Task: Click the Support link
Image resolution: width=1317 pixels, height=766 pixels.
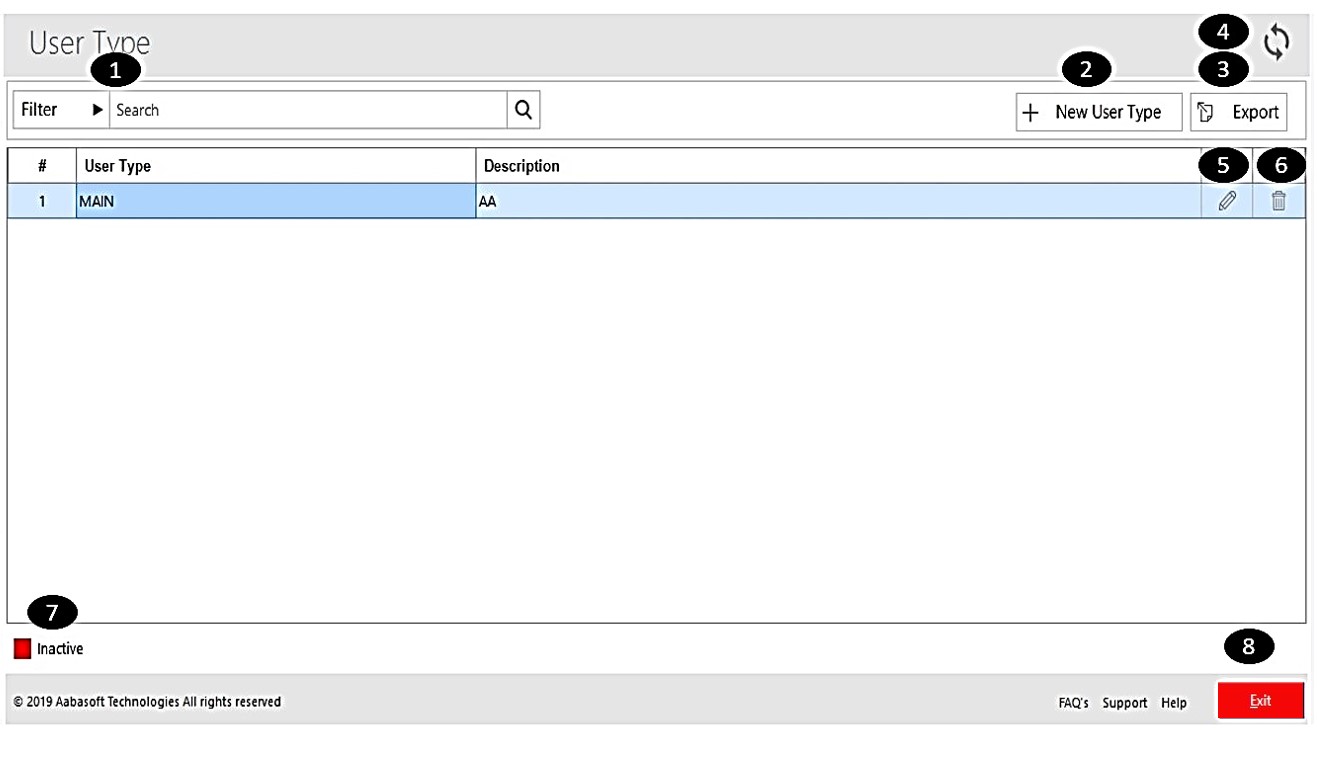Action: [x=1124, y=702]
